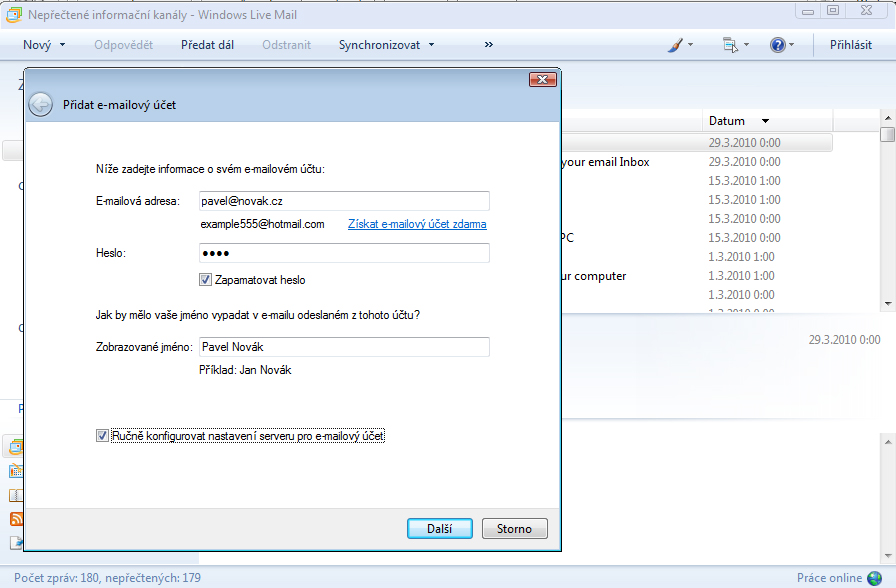
Task: Minimize the Windows Live Mail window
Action: pos(808,10)
